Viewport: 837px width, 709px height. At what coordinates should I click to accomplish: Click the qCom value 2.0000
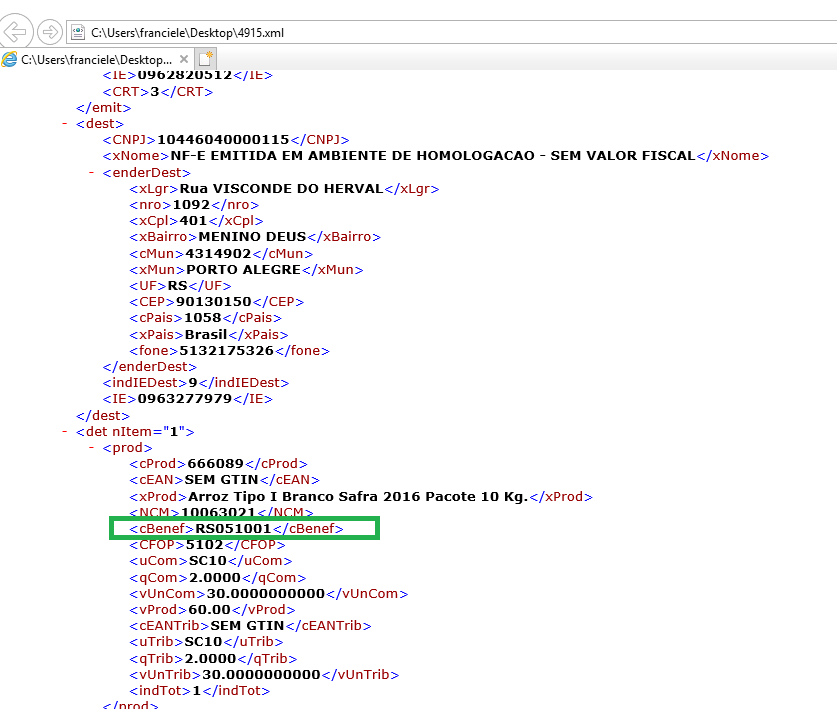[215, 578]
